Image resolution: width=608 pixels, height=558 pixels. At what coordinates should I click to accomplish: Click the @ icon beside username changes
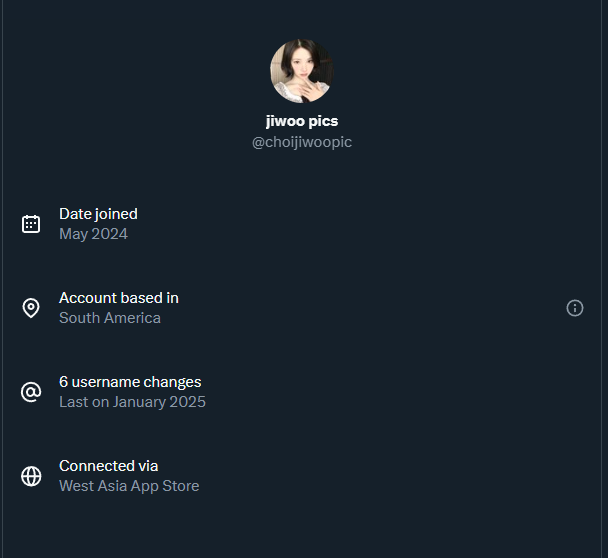click(31, 392)
